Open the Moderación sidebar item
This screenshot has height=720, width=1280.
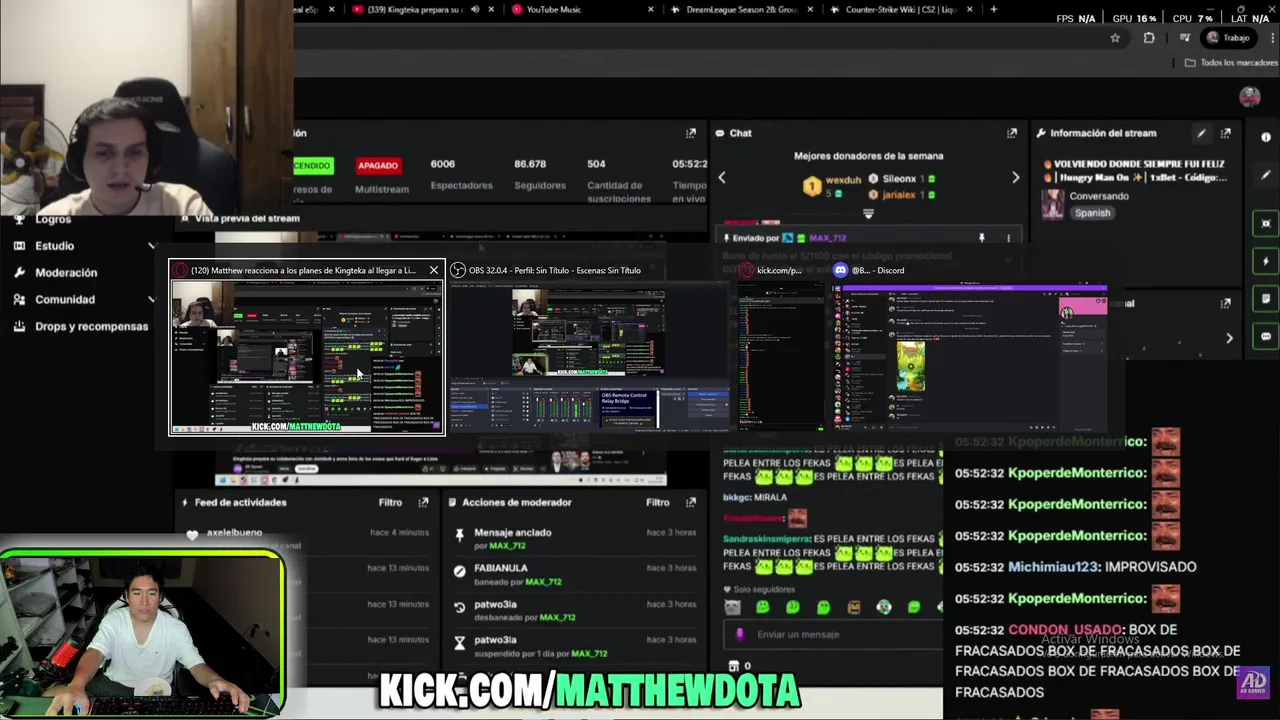pyautogui.click(x=66, y=272)
